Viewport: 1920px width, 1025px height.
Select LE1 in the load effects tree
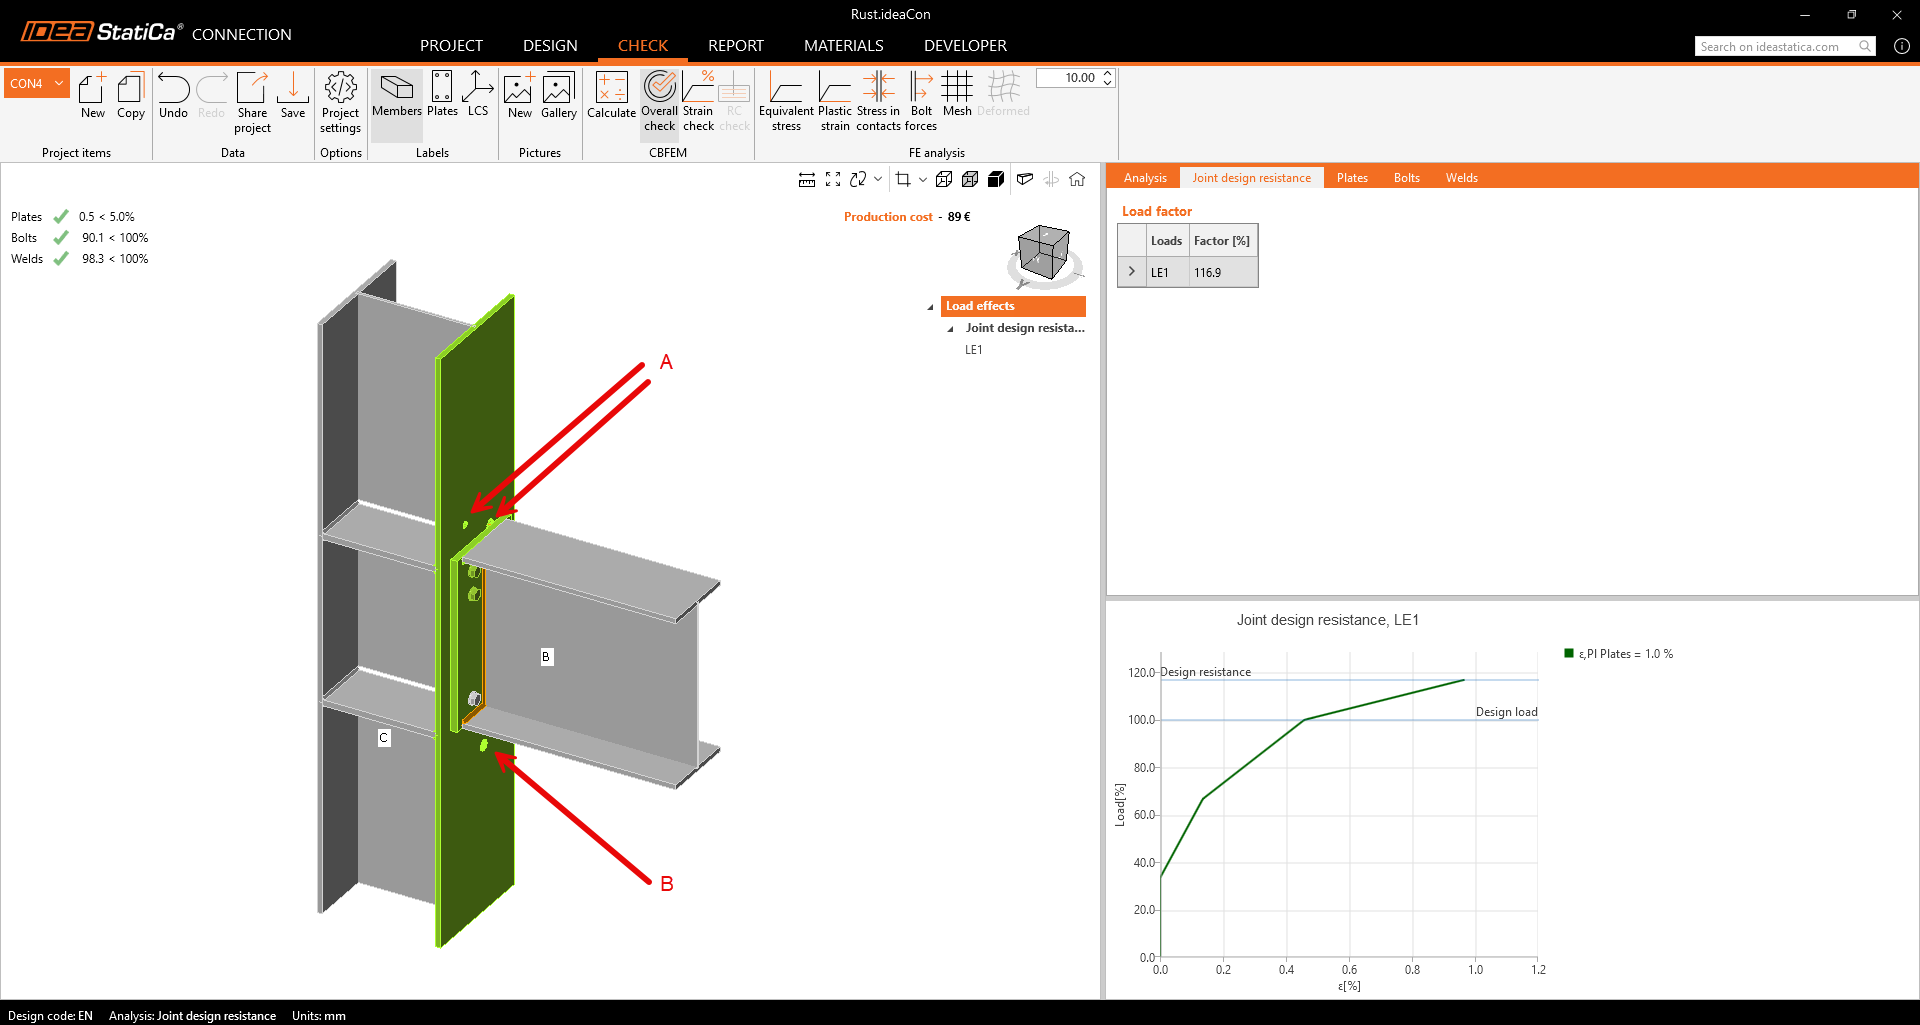tap(973, 350)
